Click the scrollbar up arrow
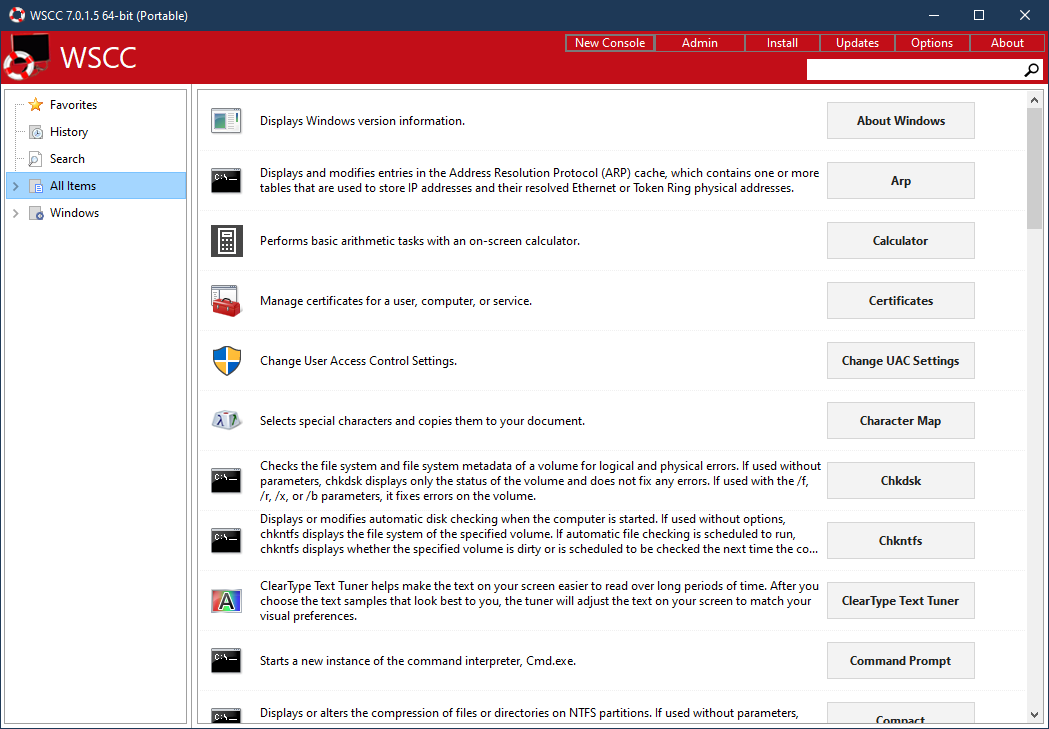The height and width of the screenshot is (729, 1049). [x=1034, y=100]
